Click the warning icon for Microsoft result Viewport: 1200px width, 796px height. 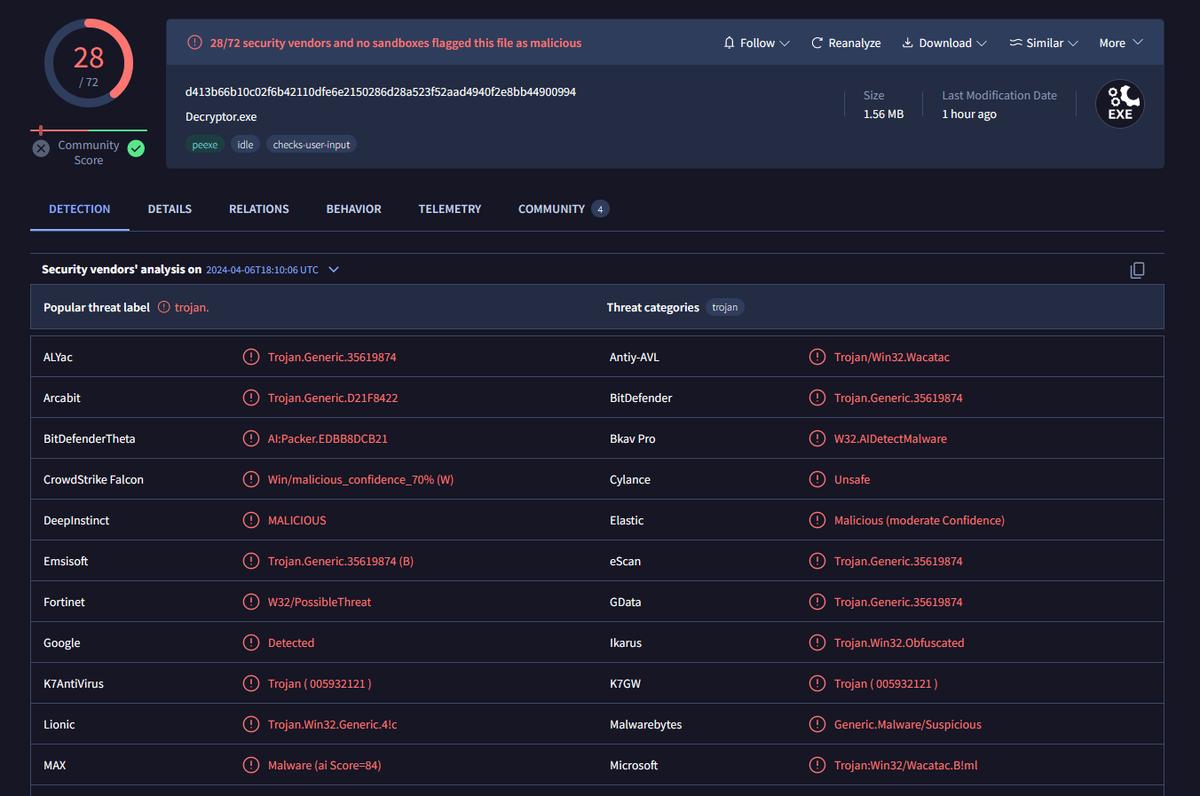pos(817,766)
